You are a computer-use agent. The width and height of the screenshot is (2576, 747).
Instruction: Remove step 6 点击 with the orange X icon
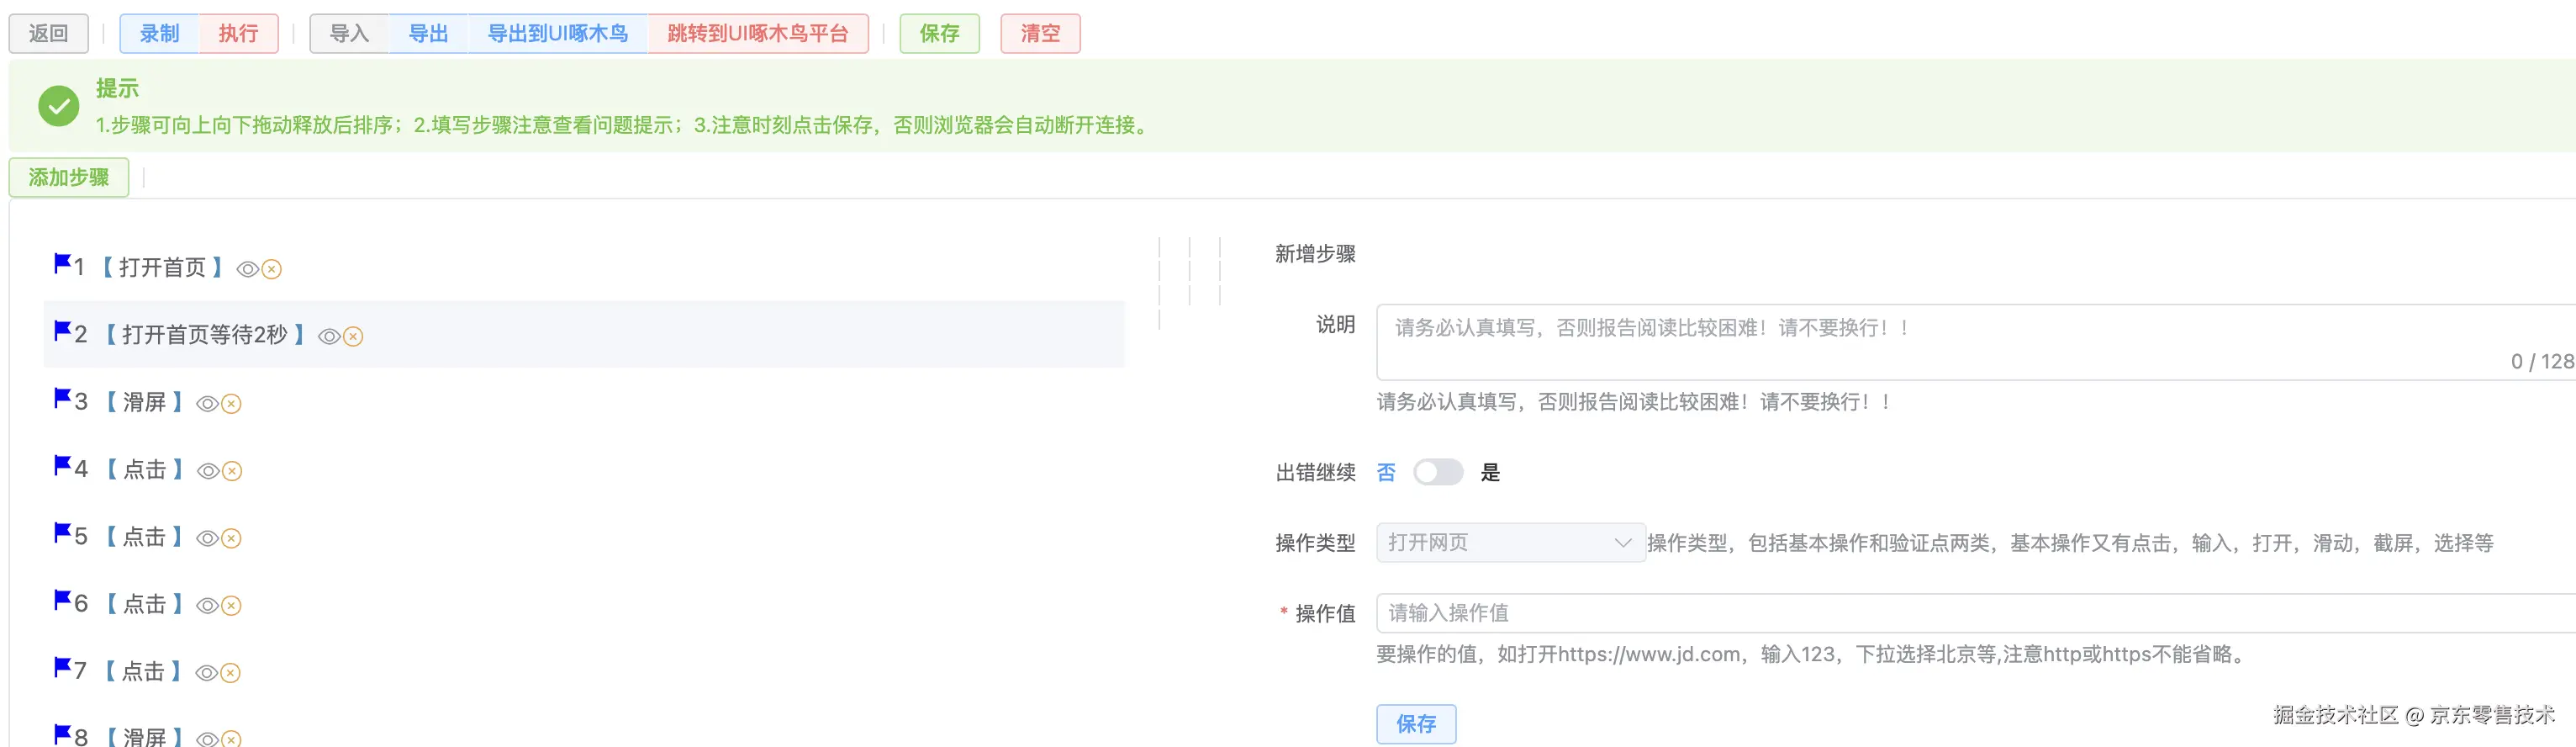click(x=231, y=605)
